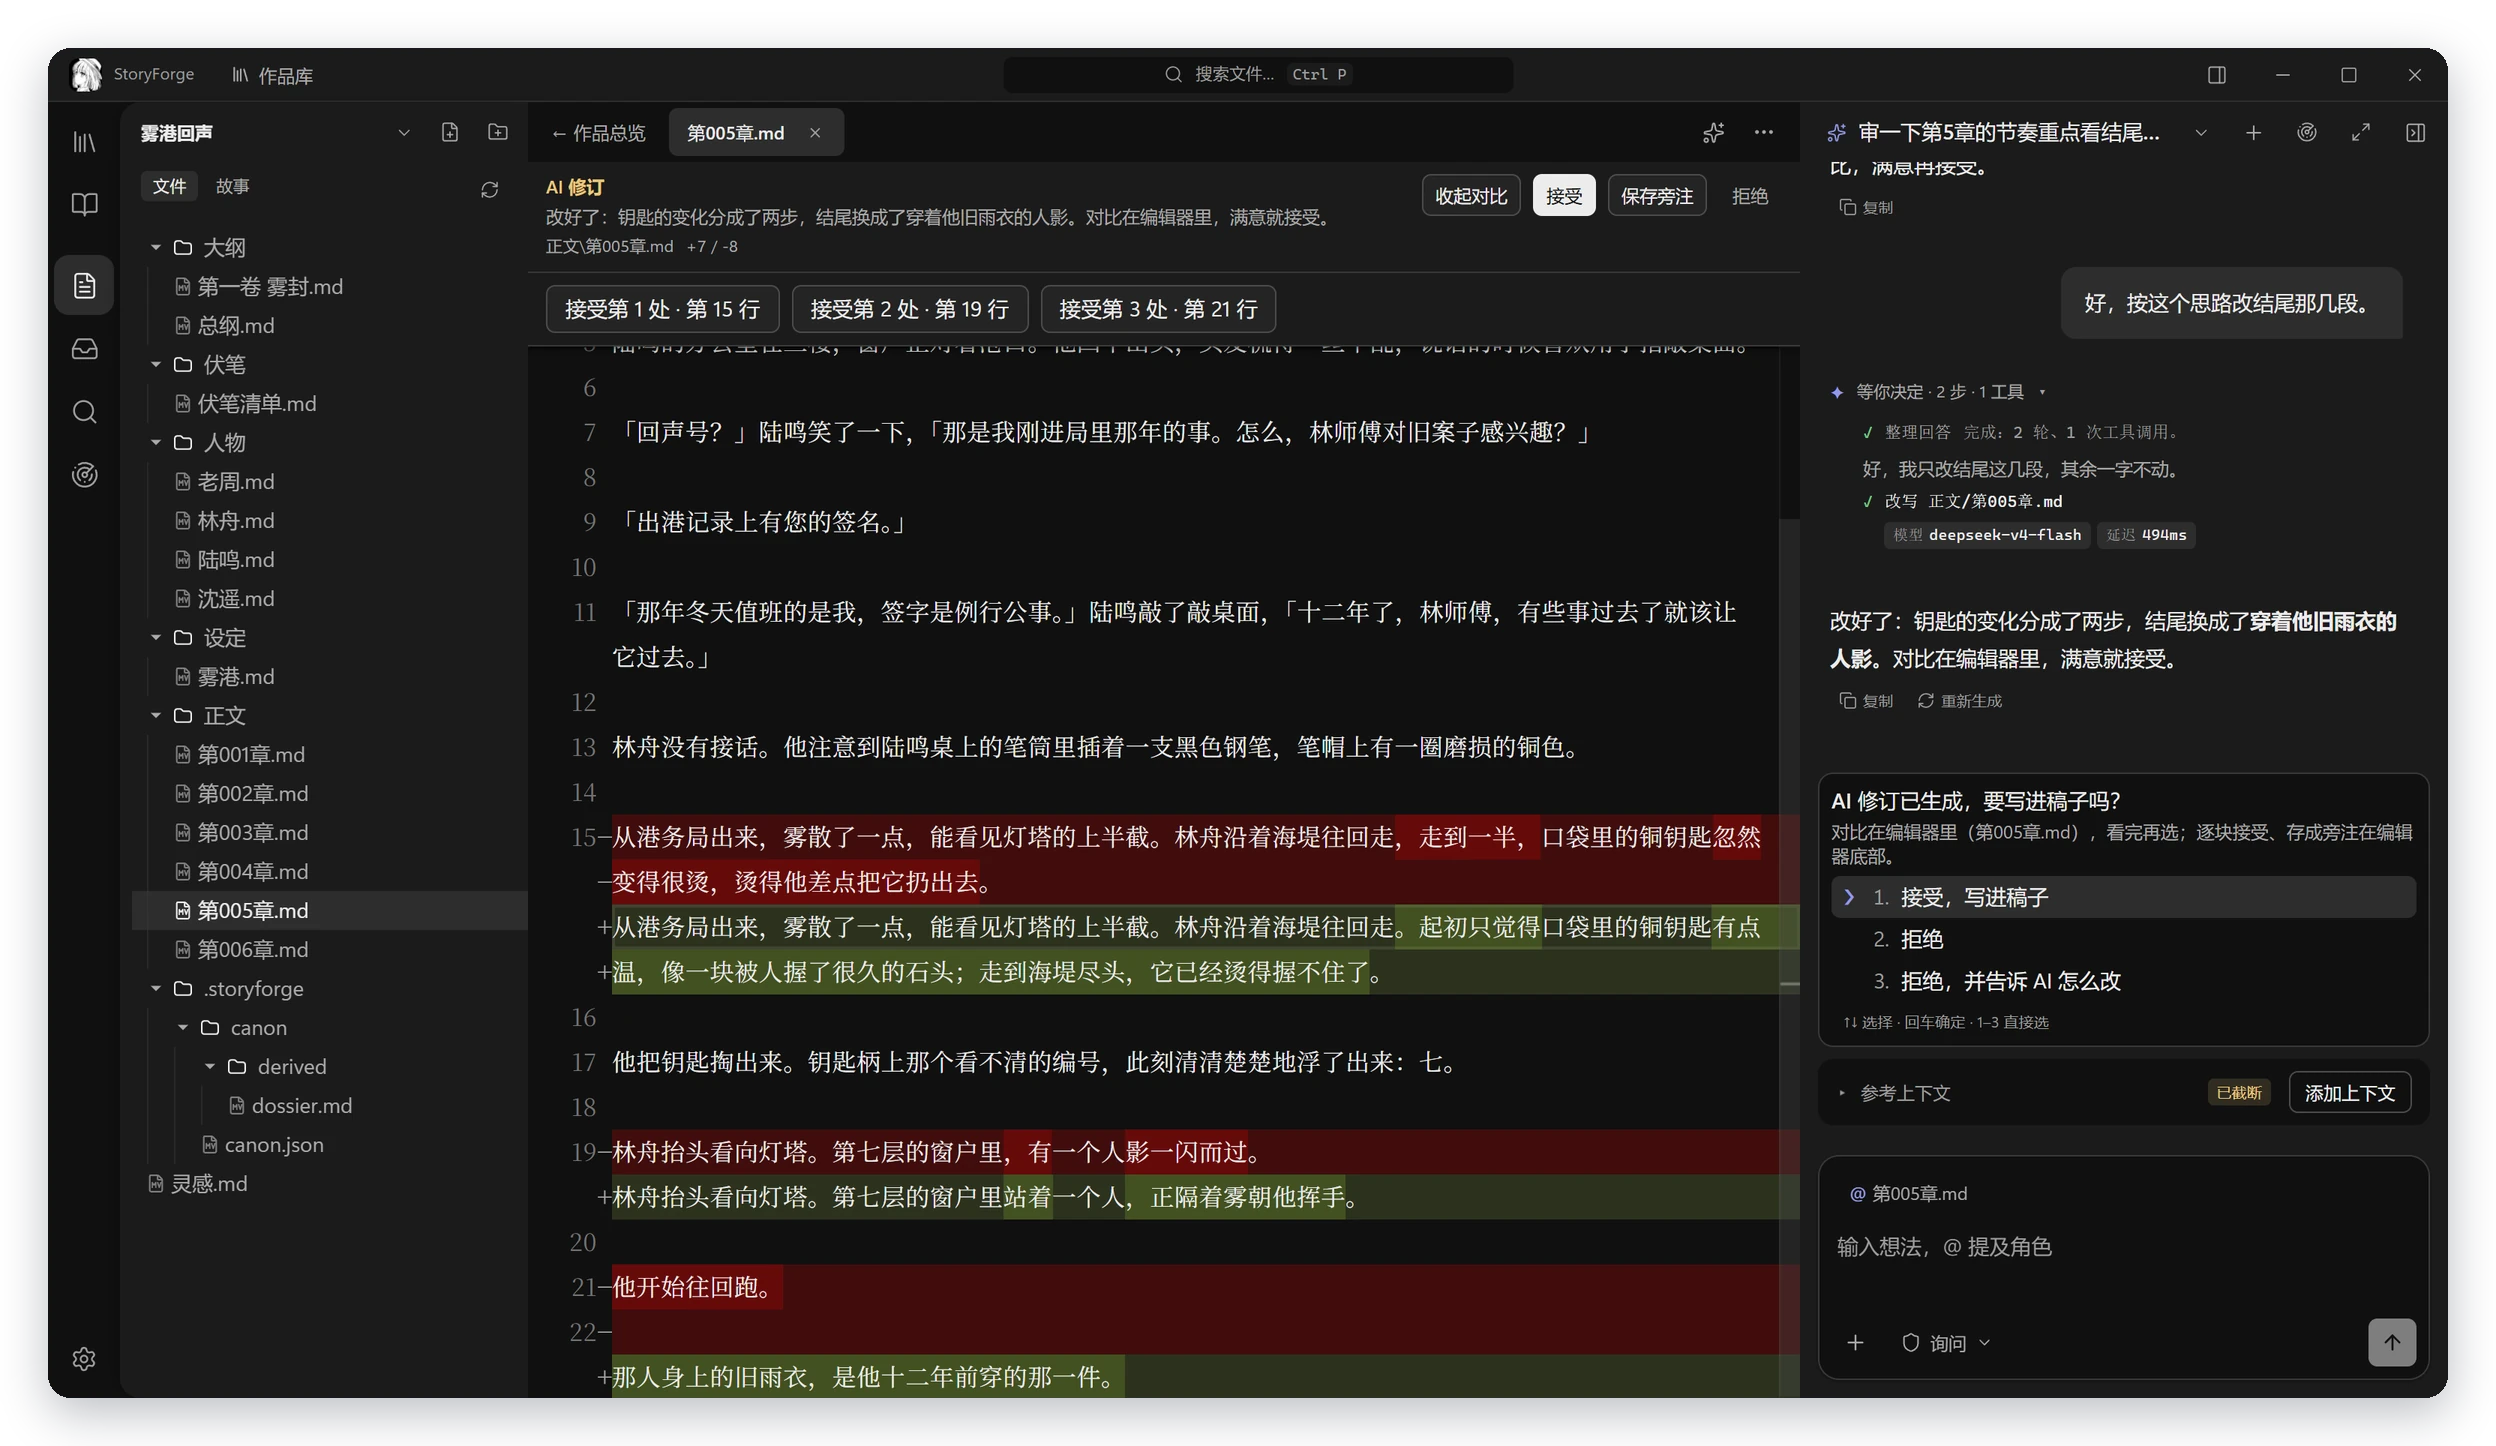This screenshot has height=1446, width=2496.
Task: Create a new file in 雾港回声
Action: (x=450, y=132)
